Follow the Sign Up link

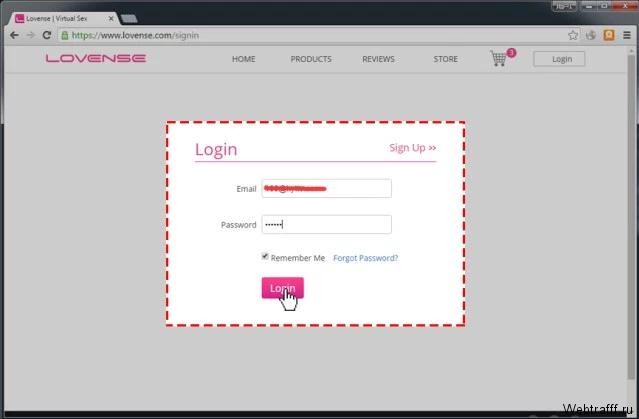click(412, 148)
